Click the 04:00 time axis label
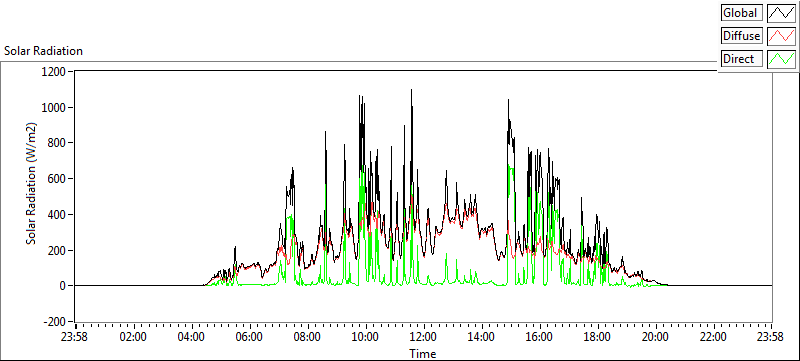Image resolution: width=800 pixels, height=361 pixels. [192, 337]
